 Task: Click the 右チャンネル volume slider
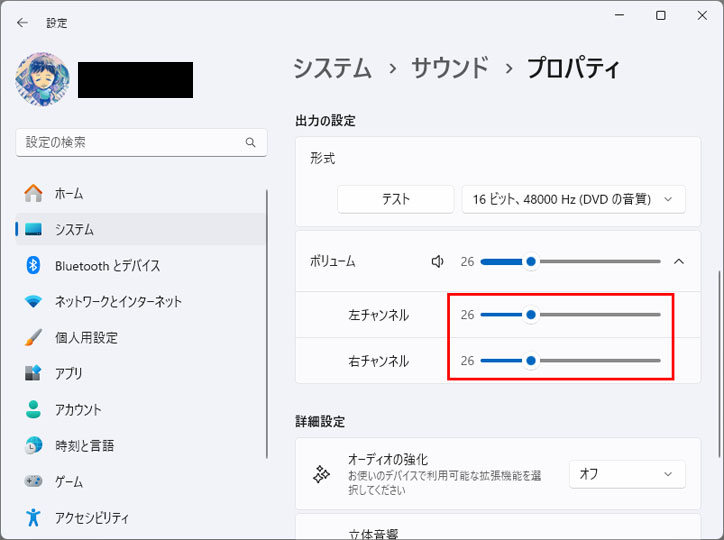[571, 360]
